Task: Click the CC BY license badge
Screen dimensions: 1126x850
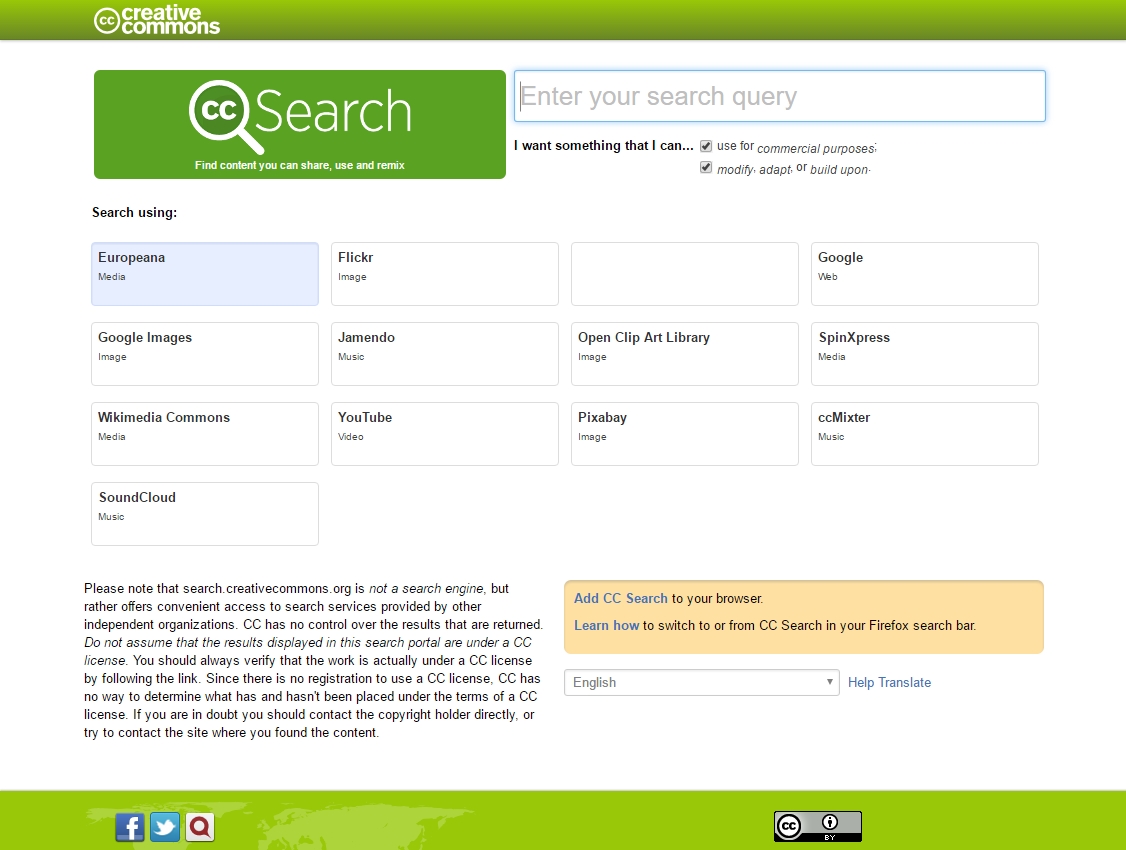Action: pyautogui.click(x=817, y=826)
